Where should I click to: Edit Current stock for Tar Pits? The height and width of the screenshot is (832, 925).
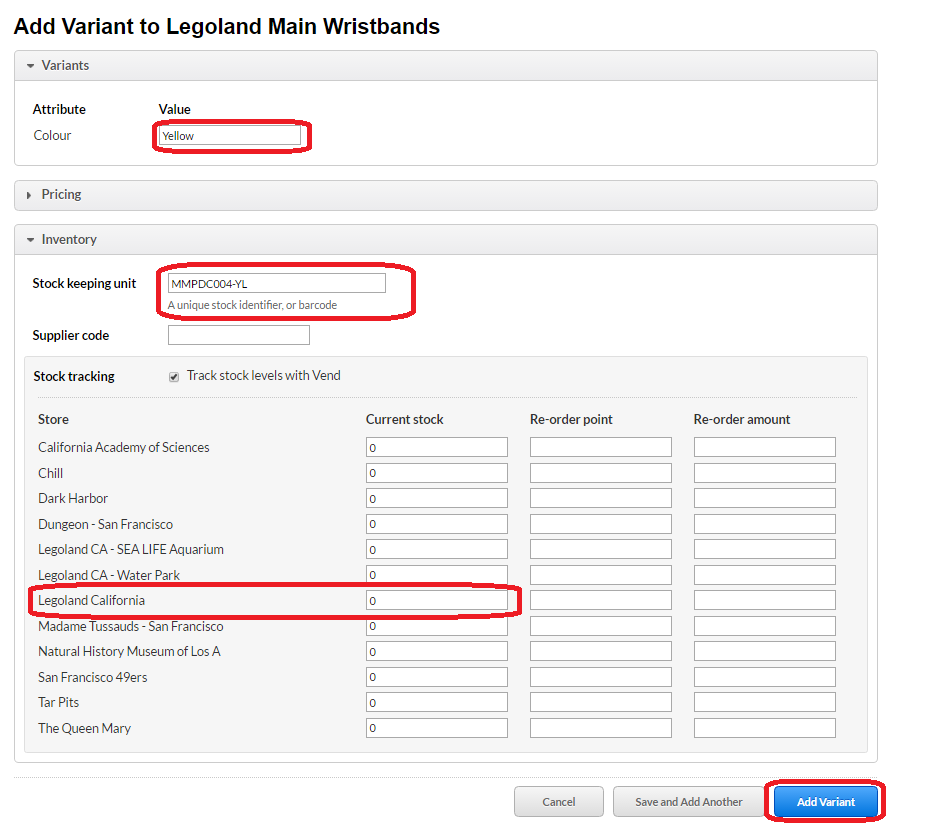pyautogui.click(x=437, y=702)
